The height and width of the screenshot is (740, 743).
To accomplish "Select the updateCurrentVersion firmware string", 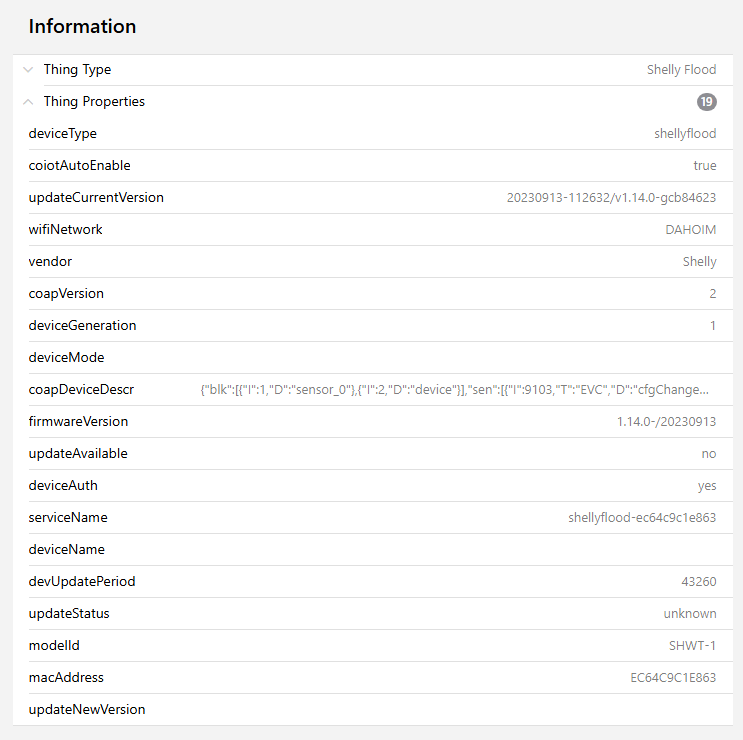I will [x=611, y=198].
